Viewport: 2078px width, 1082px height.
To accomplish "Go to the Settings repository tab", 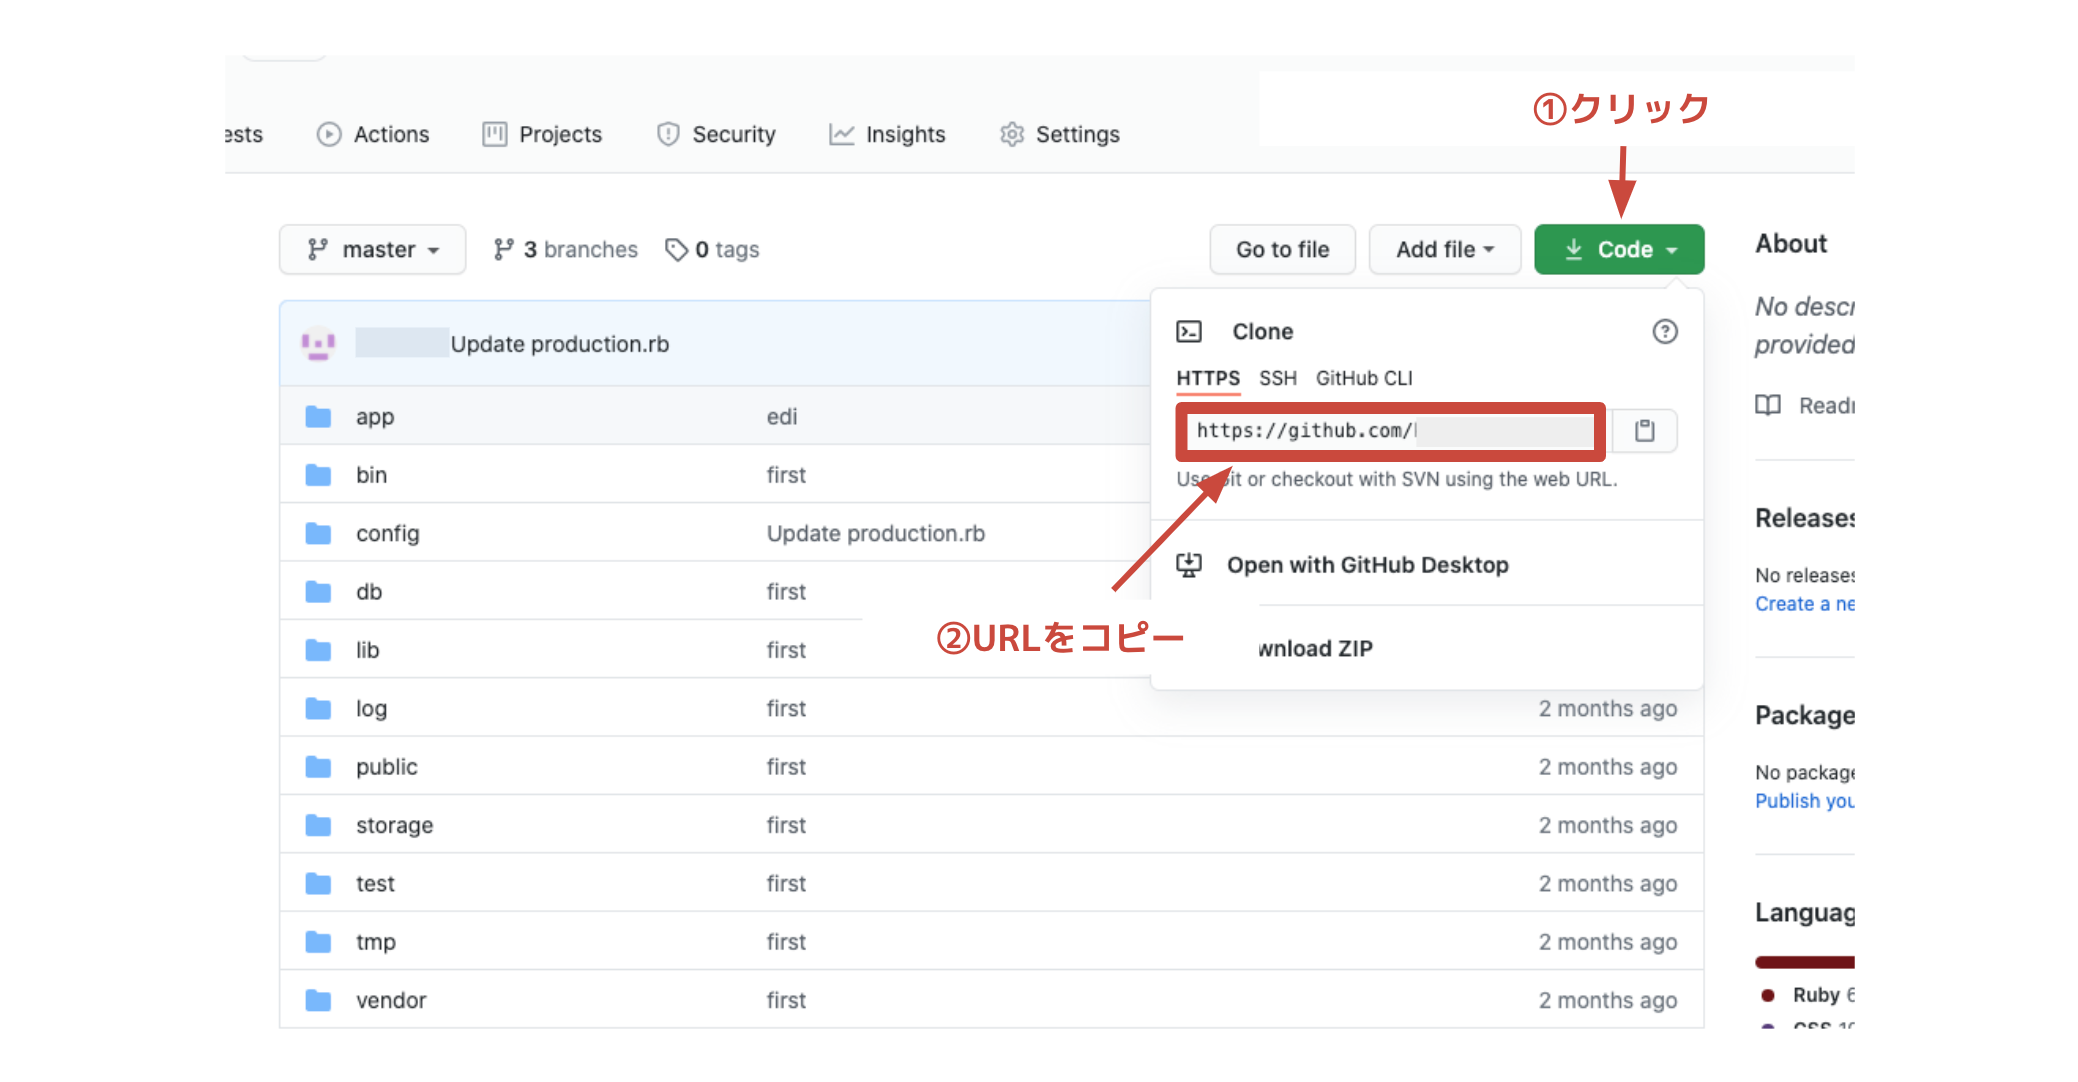I will pyautogui.click(x=1060, y=134).
